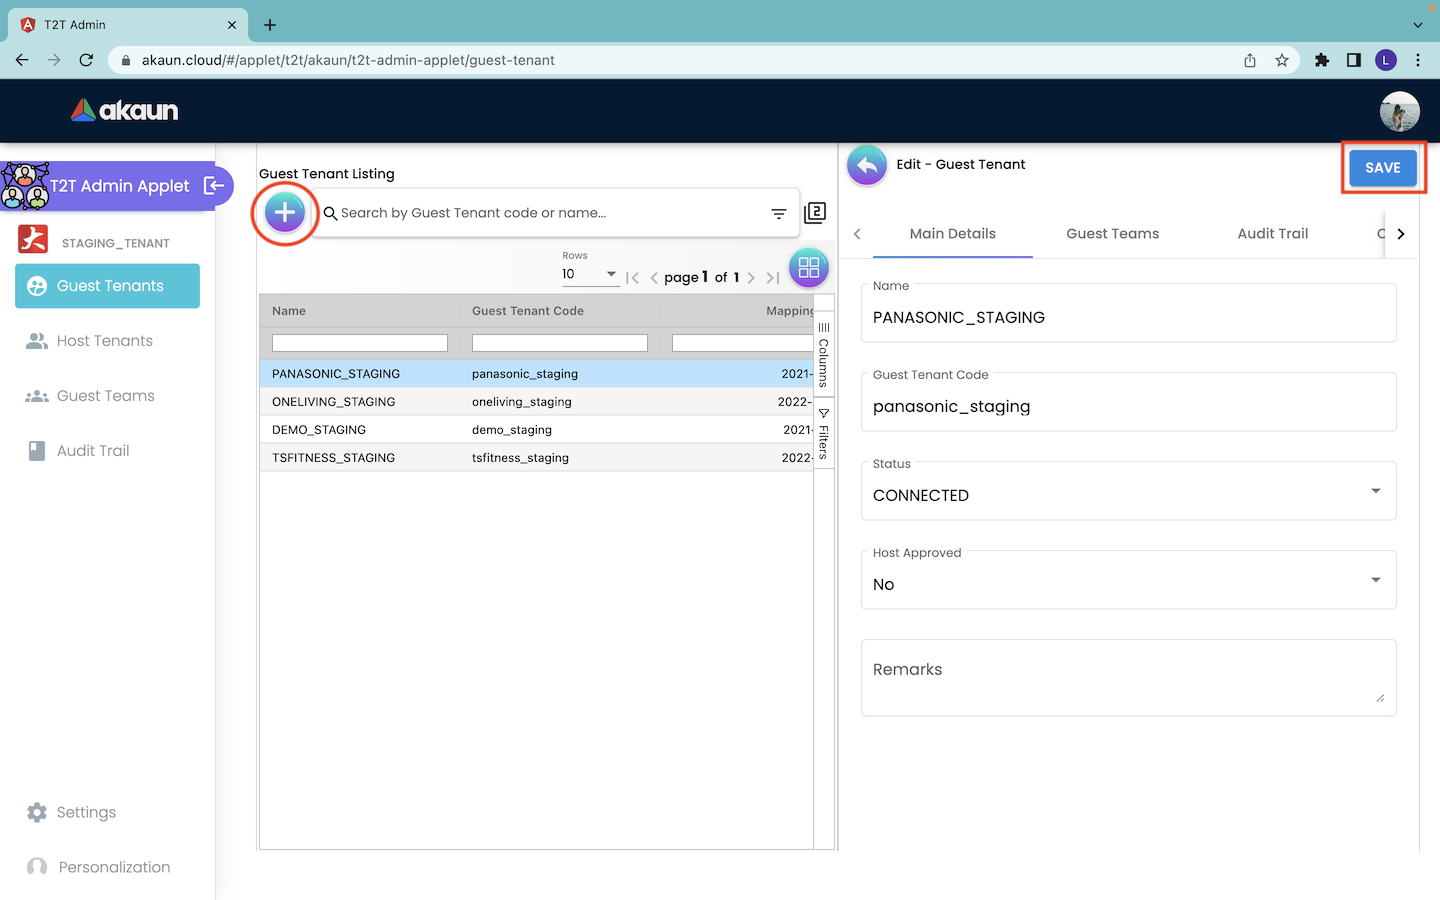Open the Columns side panel
Screen dimensions: 1440x900
click(824, 355)
